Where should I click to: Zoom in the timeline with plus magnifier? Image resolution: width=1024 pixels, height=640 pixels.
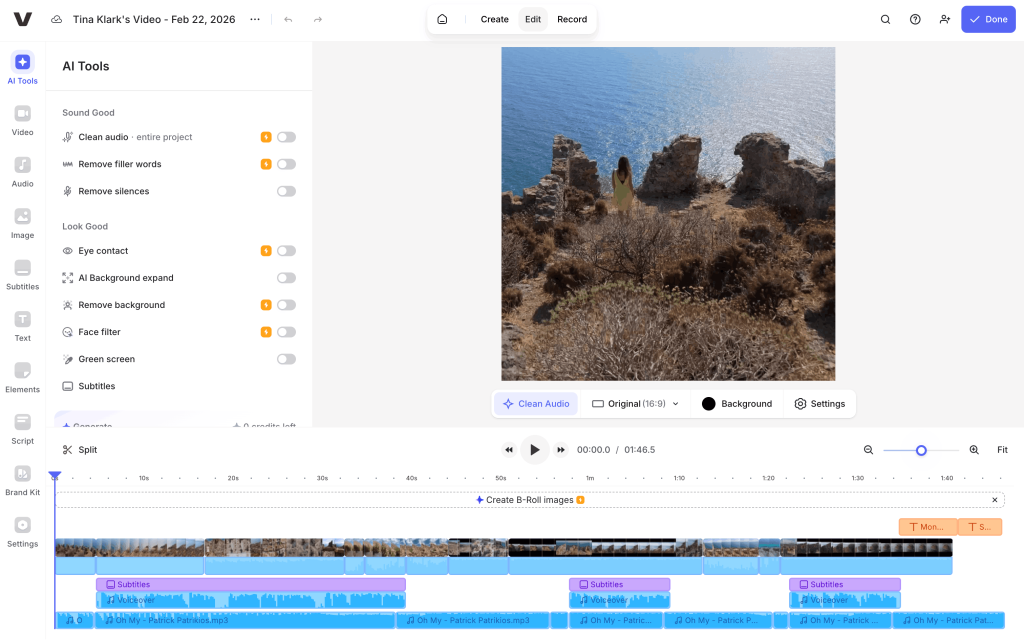click(974, 450)
